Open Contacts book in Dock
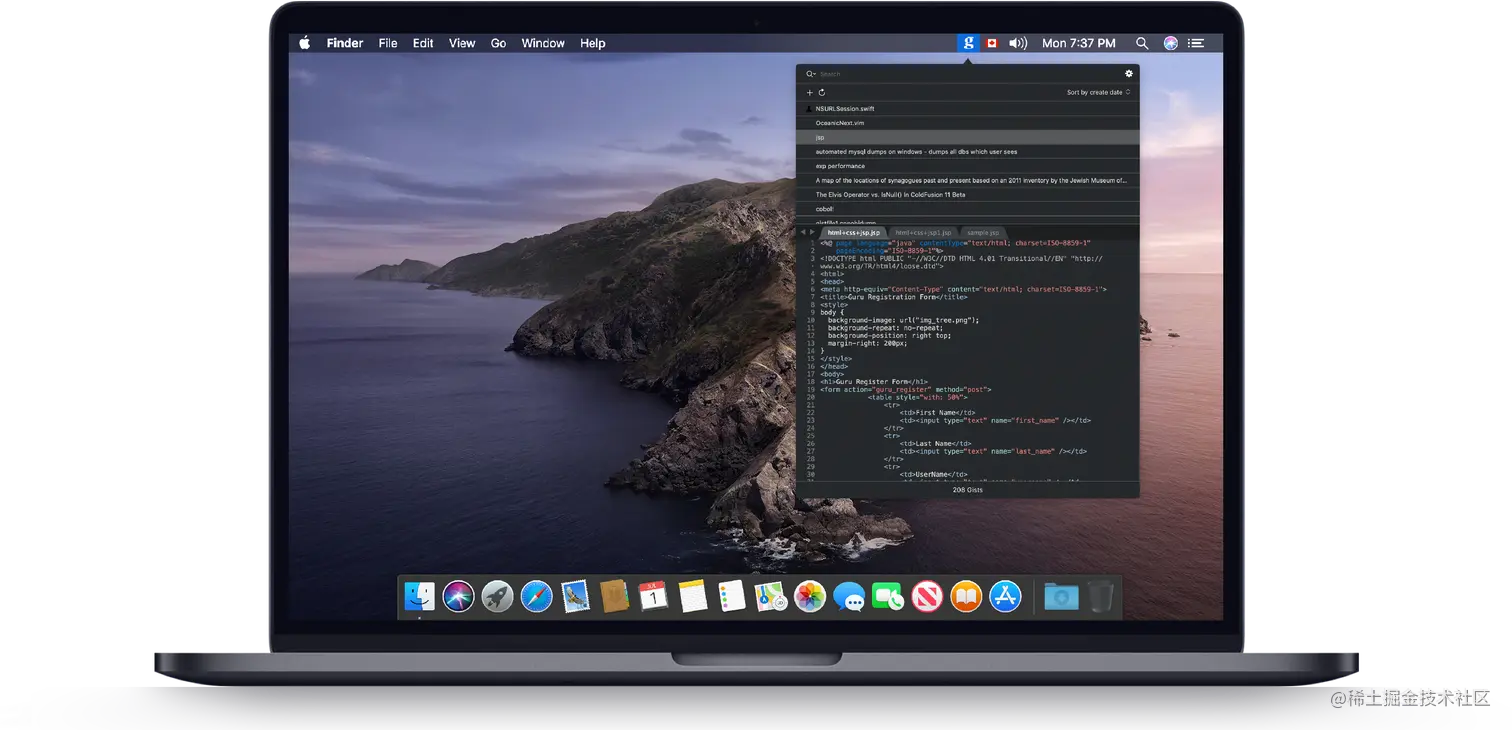The image size is (1512, 730). (x=614, y=597)
